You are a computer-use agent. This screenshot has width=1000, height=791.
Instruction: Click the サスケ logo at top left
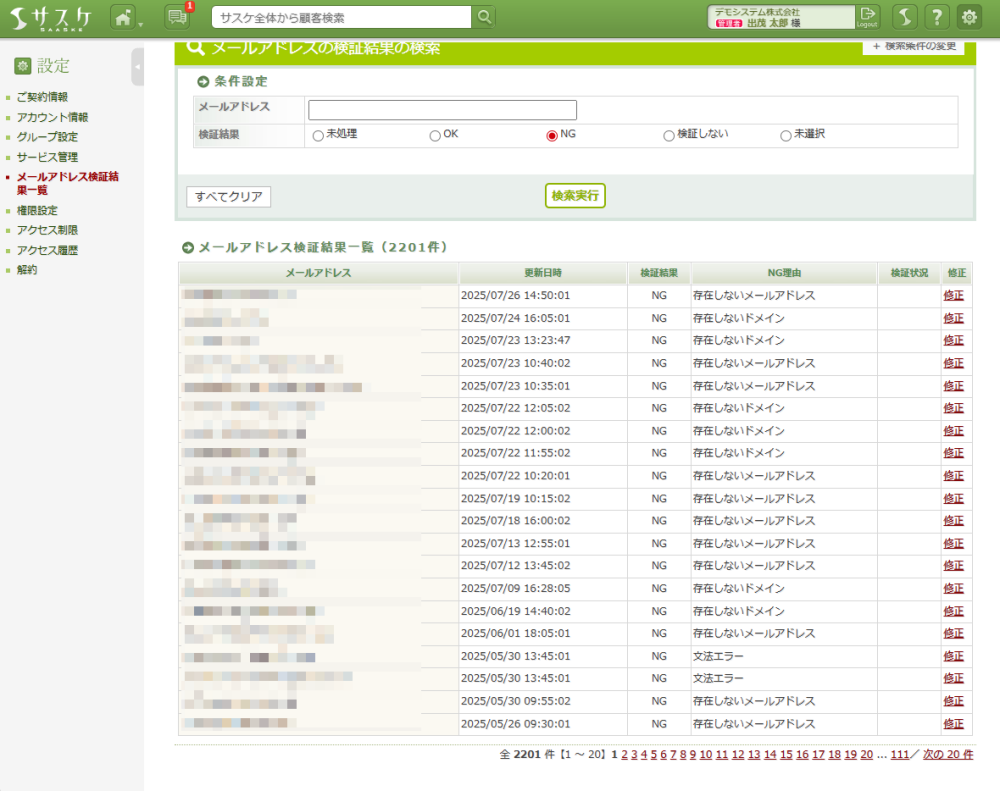[x=51, y=18]
